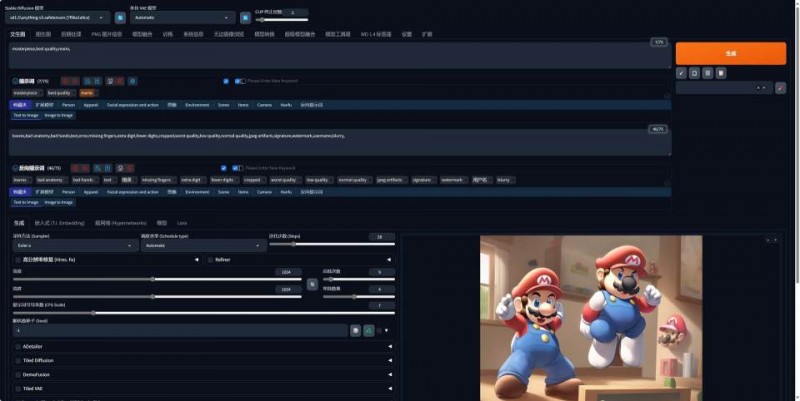Click the read-parameters arrow icon under Generate
The image size is (800, 401).
pyautogui.click(x=681, y=73)
